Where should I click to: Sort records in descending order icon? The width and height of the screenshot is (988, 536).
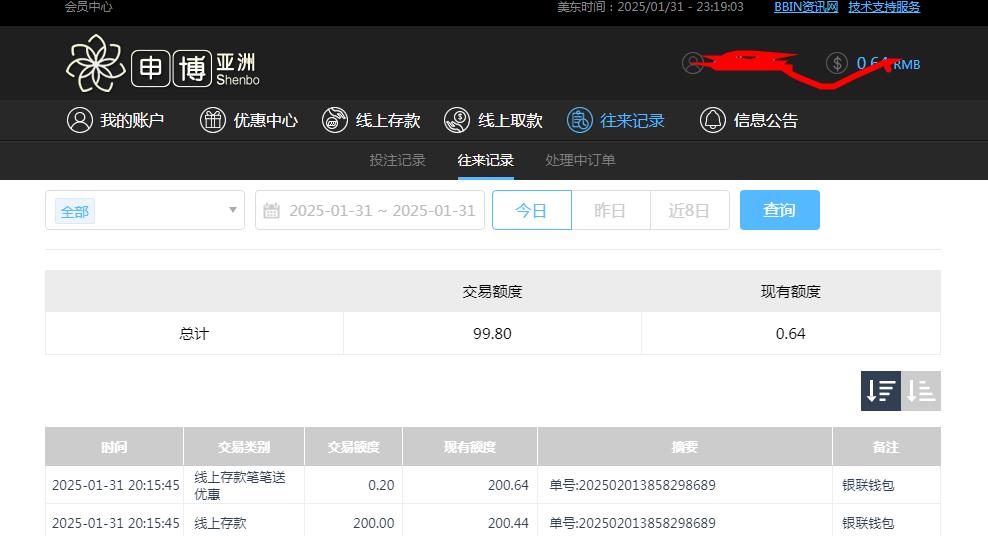[x=881, y=391]
